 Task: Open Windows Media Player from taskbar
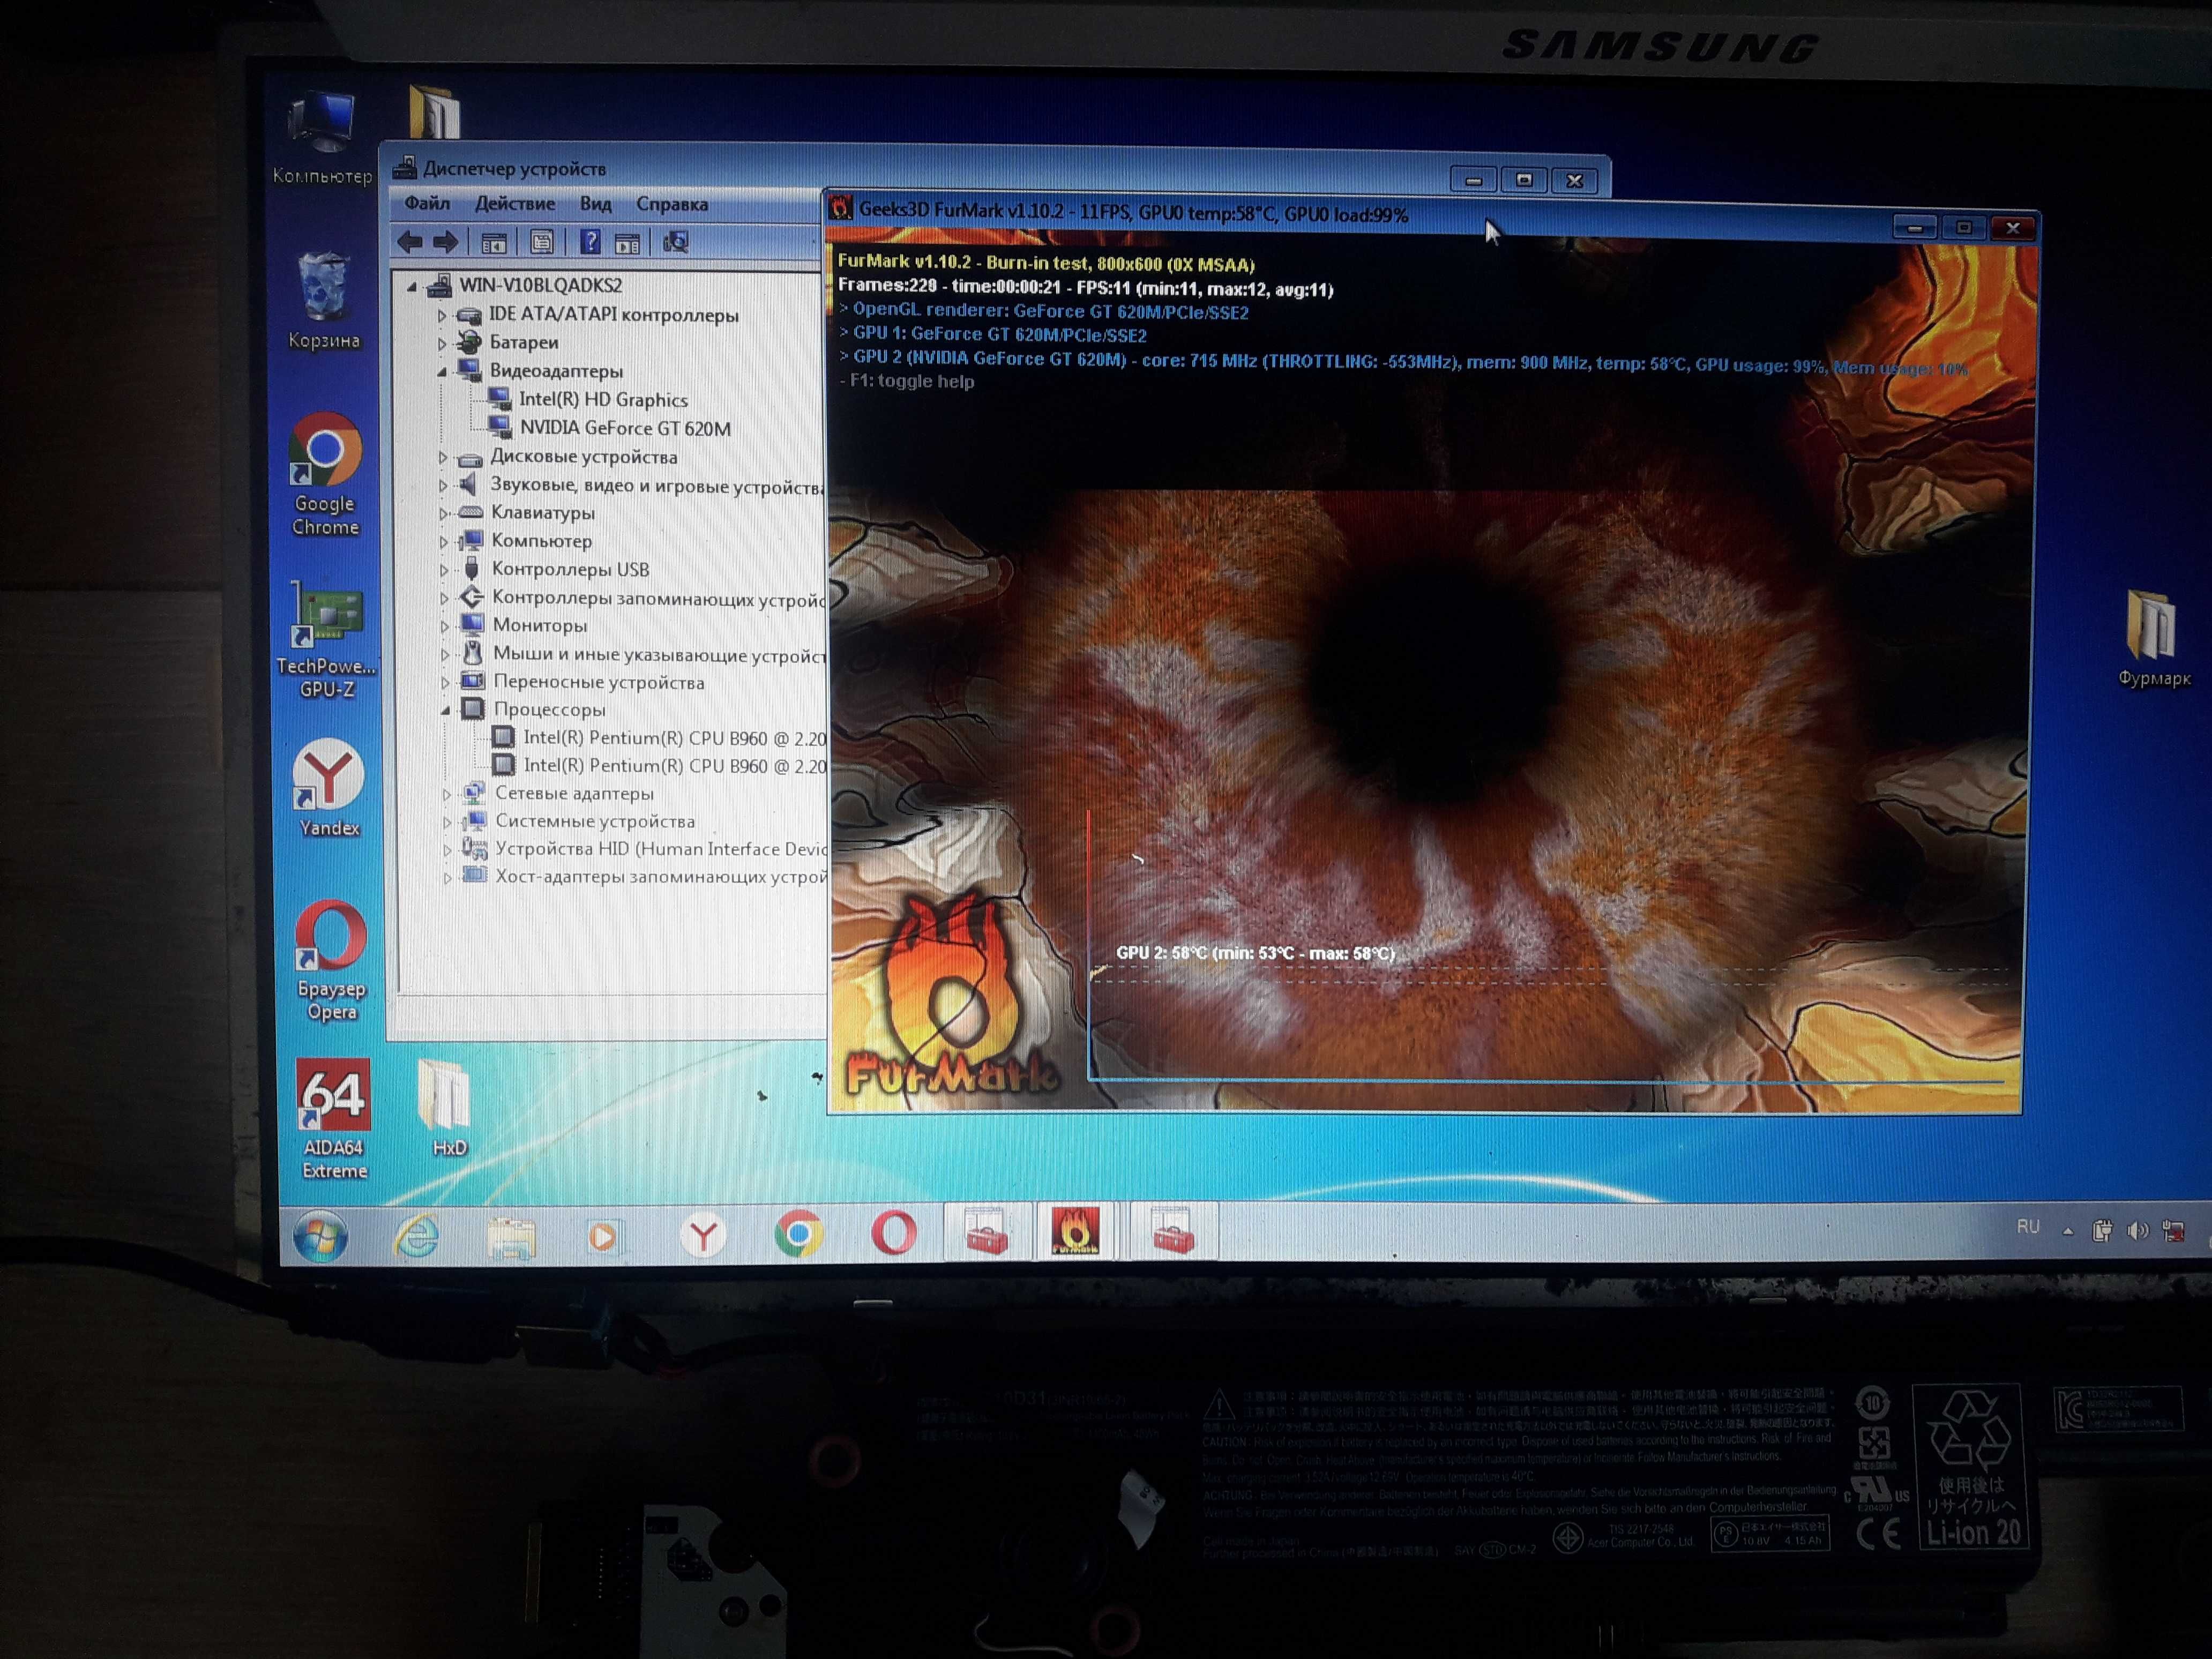tap(603, 1237)
